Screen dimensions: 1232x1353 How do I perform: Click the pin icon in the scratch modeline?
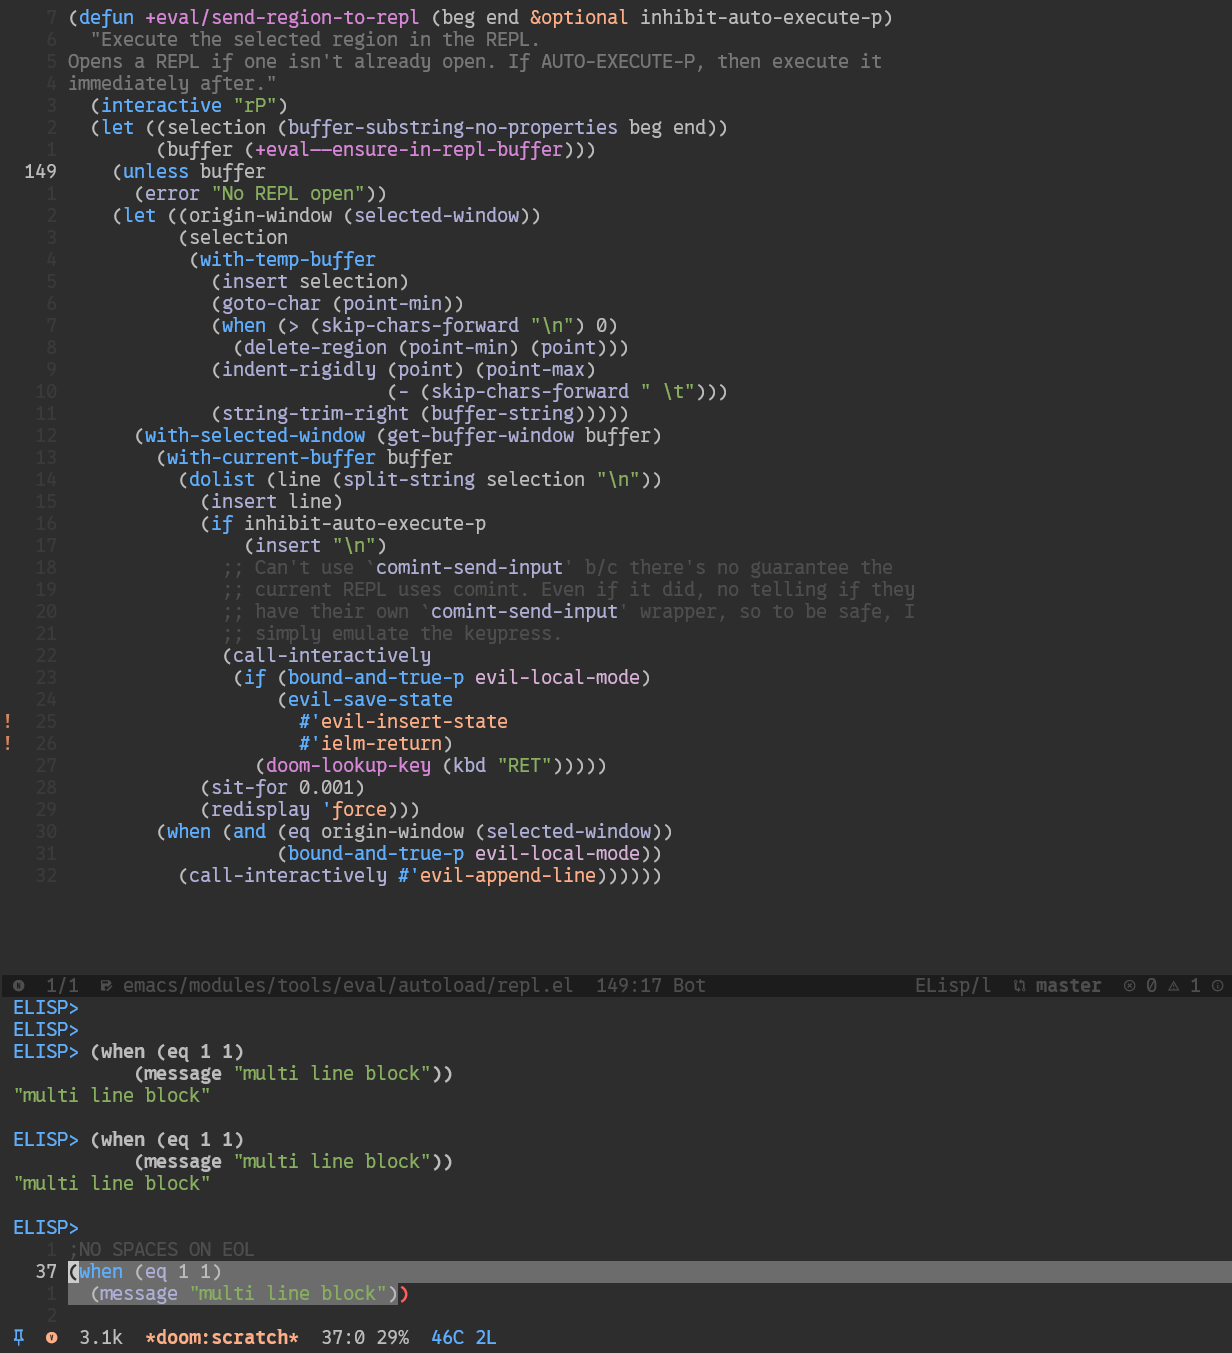[19, 1337]
